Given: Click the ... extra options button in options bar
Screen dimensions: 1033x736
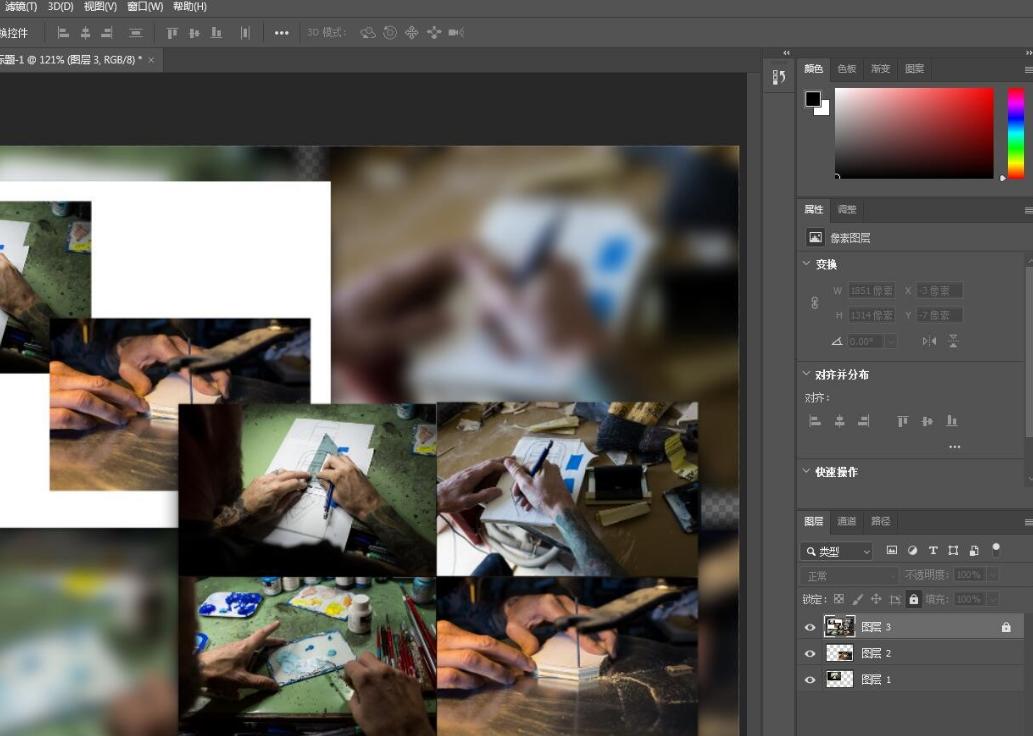Looking at the screenshot, I should click(x=280, y=32).
